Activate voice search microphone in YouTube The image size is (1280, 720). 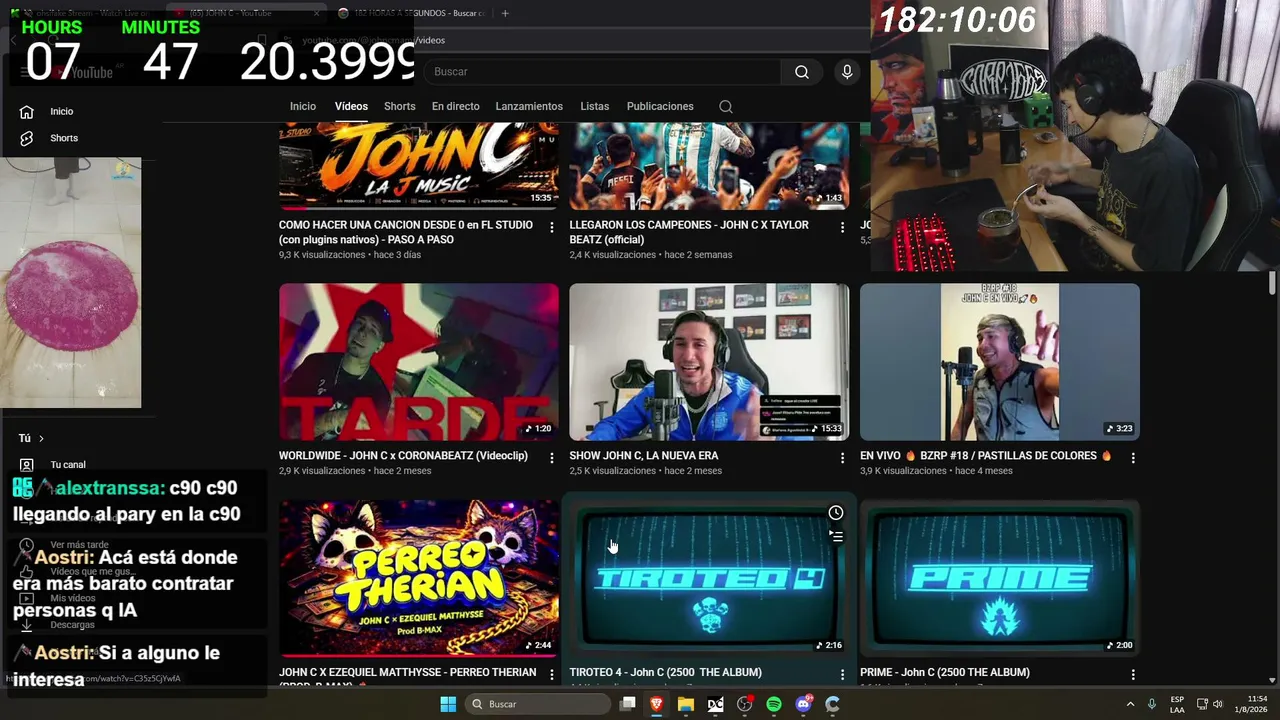click(847, 72)
